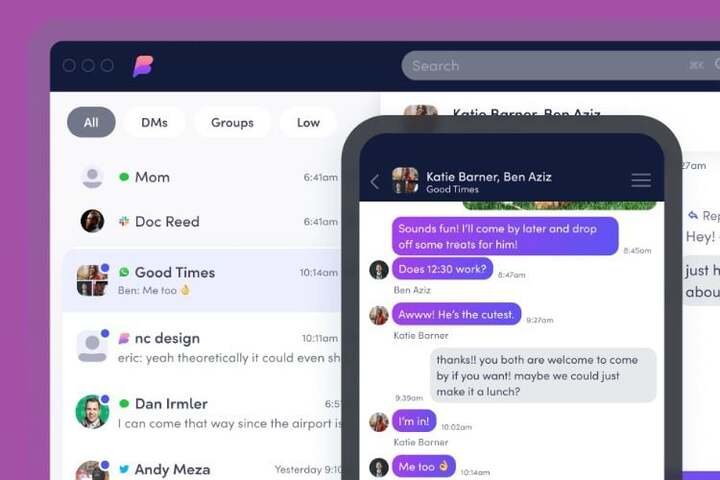Screen dimensions: 720x480
Task: Tap the "Me too" message bubble
Action: click(424, 466)
